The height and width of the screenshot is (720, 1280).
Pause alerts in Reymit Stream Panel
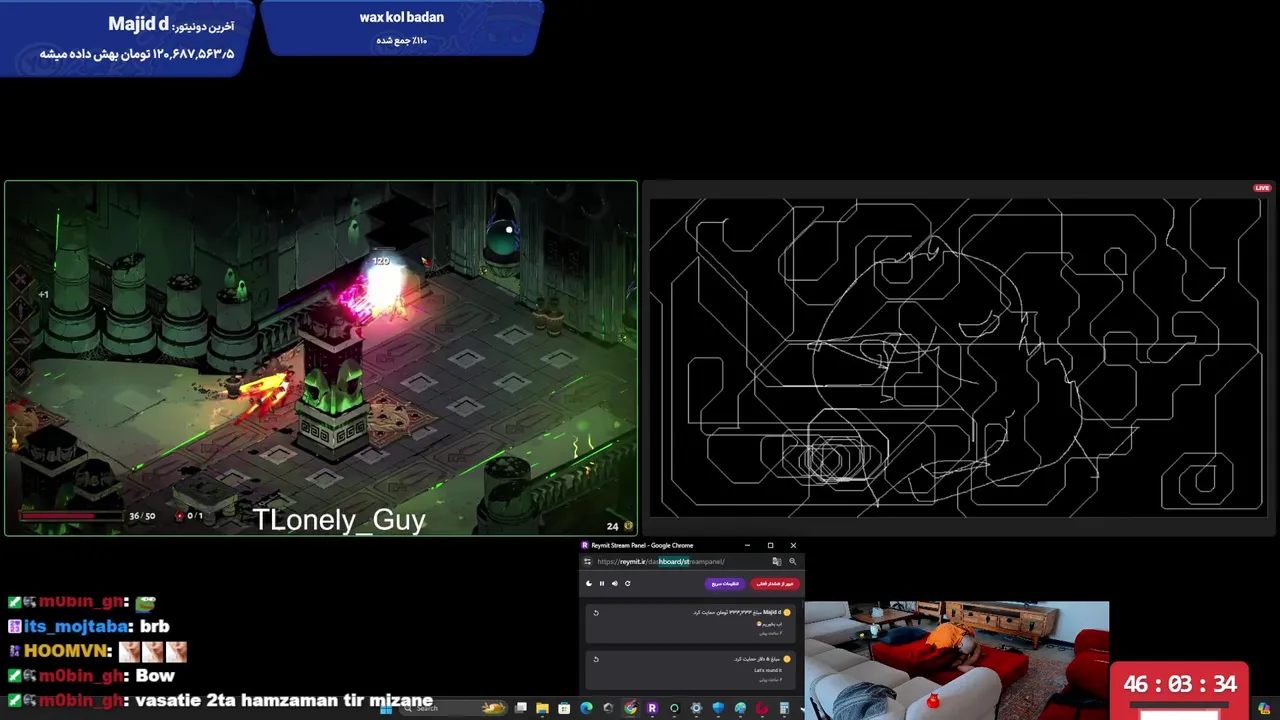coord(602,583)
